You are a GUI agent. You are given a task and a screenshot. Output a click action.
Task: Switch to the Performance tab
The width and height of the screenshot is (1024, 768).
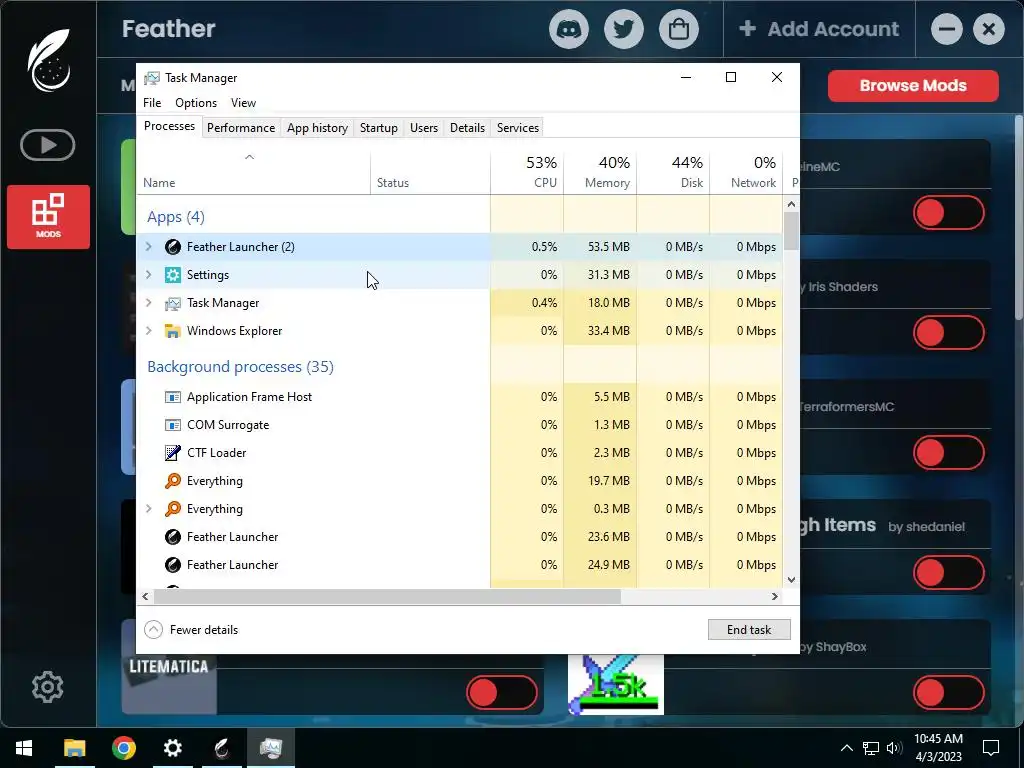point(241,128)
